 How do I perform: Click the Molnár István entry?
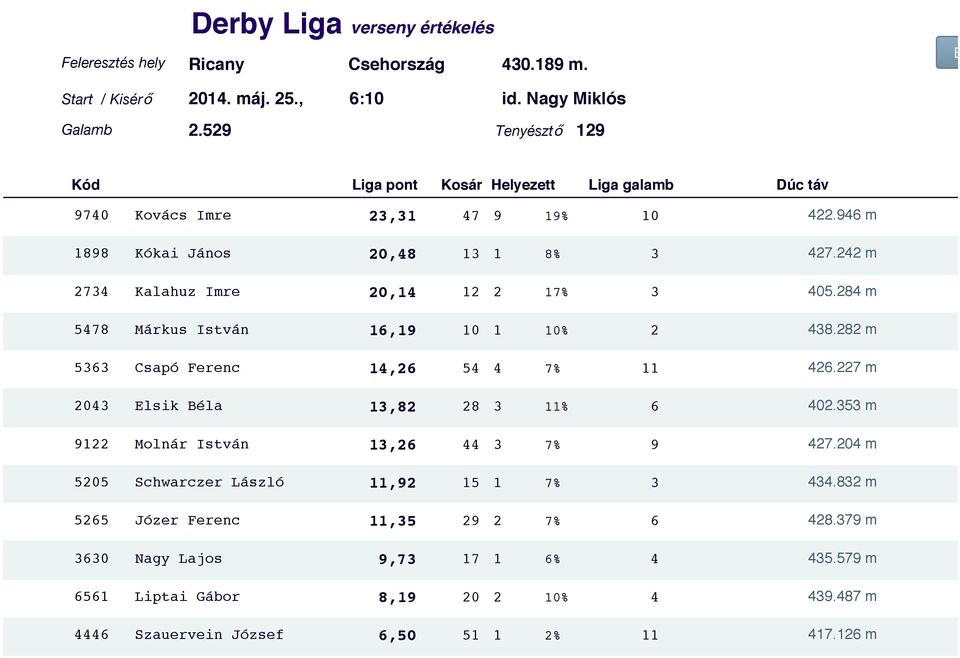pos(191,444)
